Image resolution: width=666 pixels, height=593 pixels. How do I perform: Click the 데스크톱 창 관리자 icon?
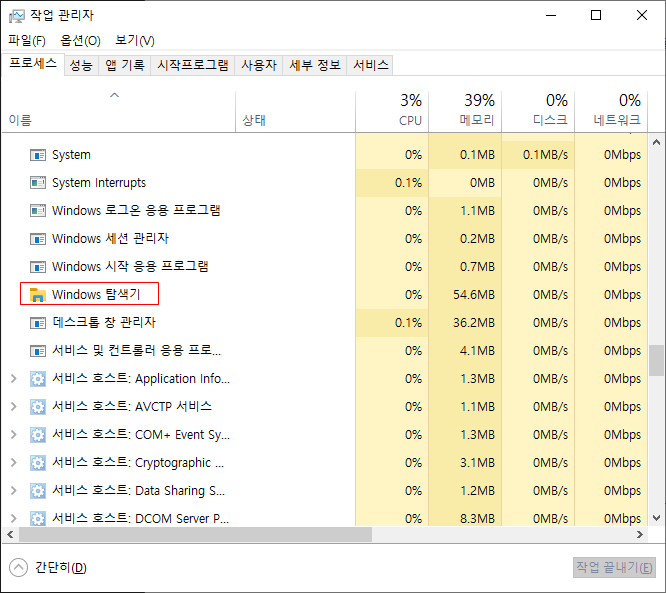click(38, 323)
